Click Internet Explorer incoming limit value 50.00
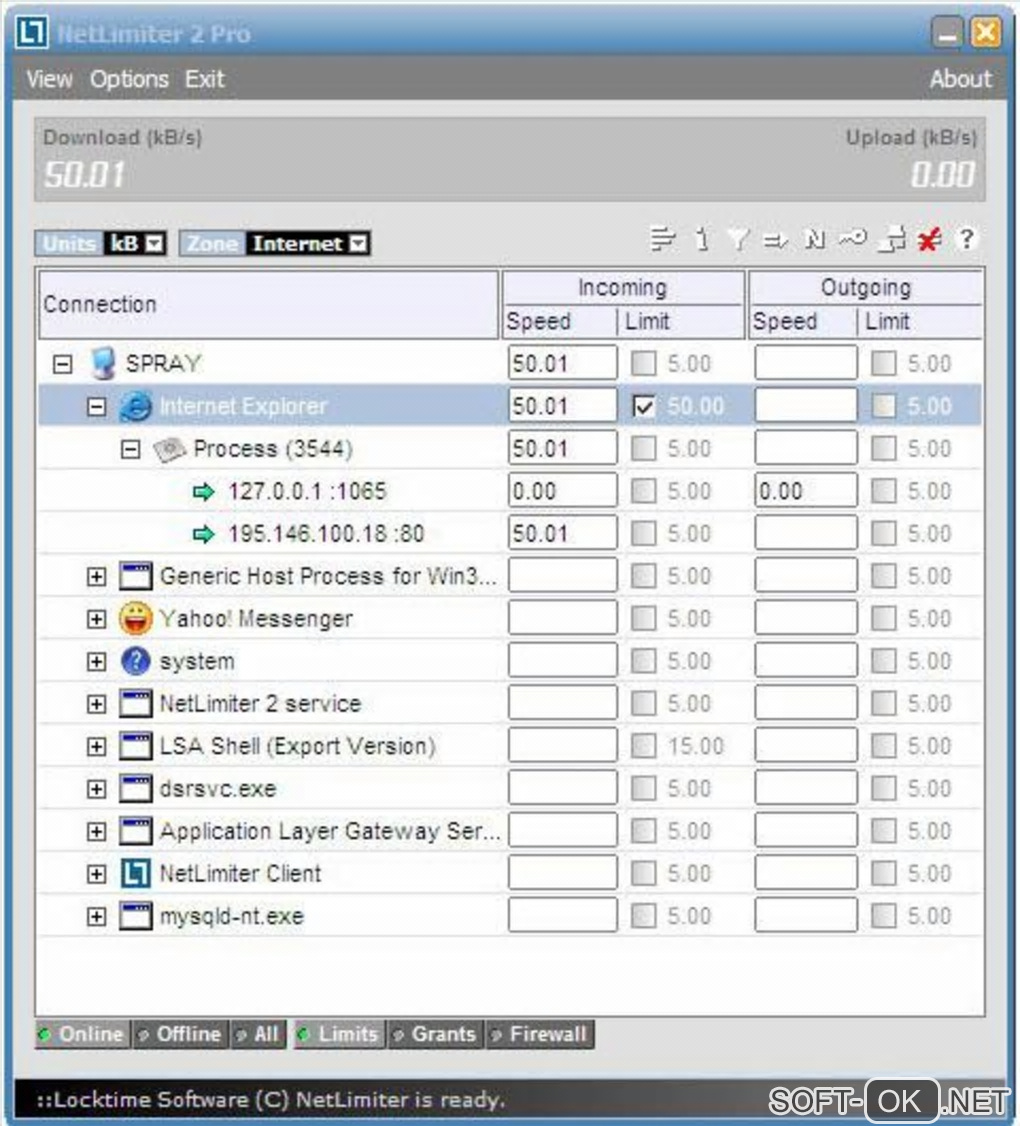Viewport: 1020px width, 1126px height. click(695, 406)
